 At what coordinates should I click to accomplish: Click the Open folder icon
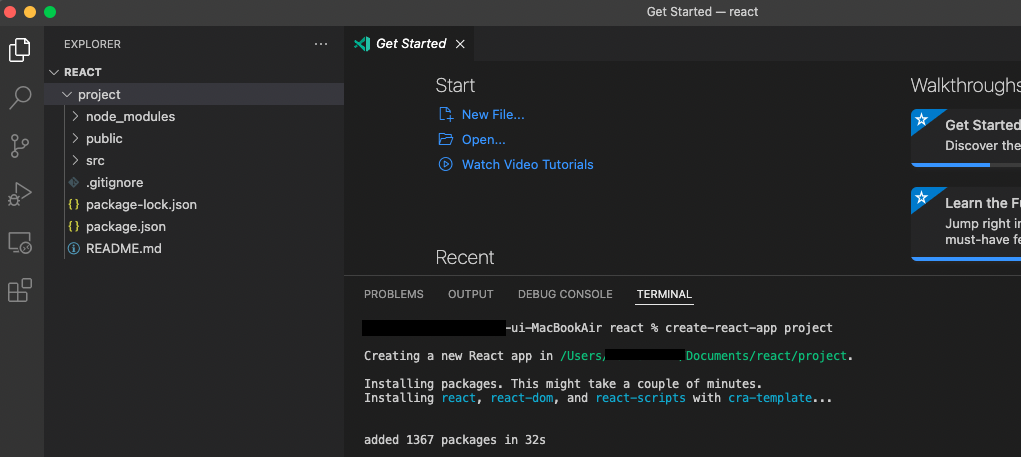[x=445, y=139]
